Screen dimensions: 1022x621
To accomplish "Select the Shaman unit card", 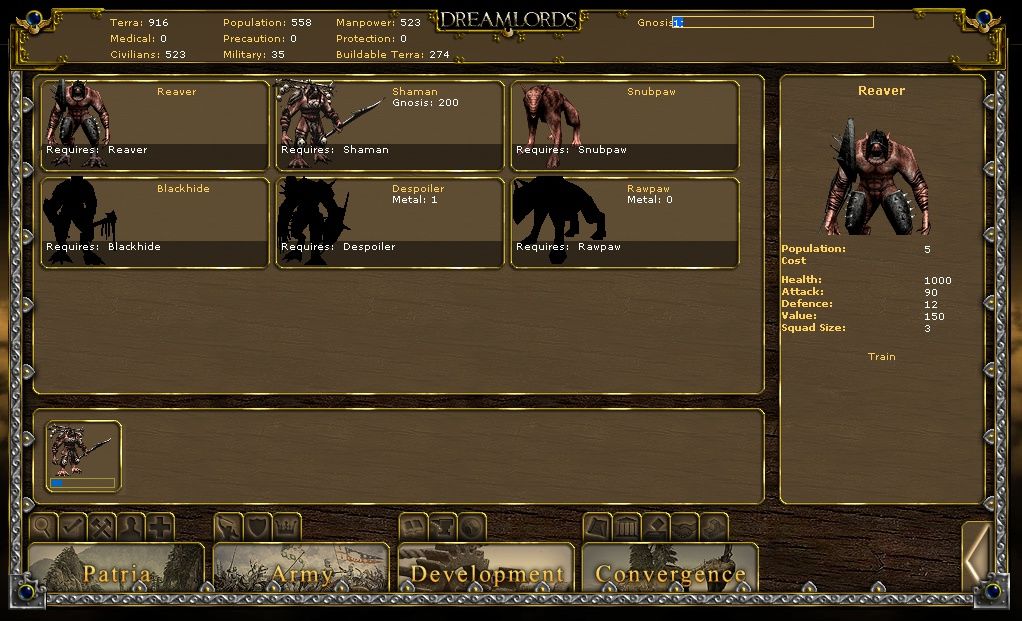I will pyautogui.click(x=390, y=125).
